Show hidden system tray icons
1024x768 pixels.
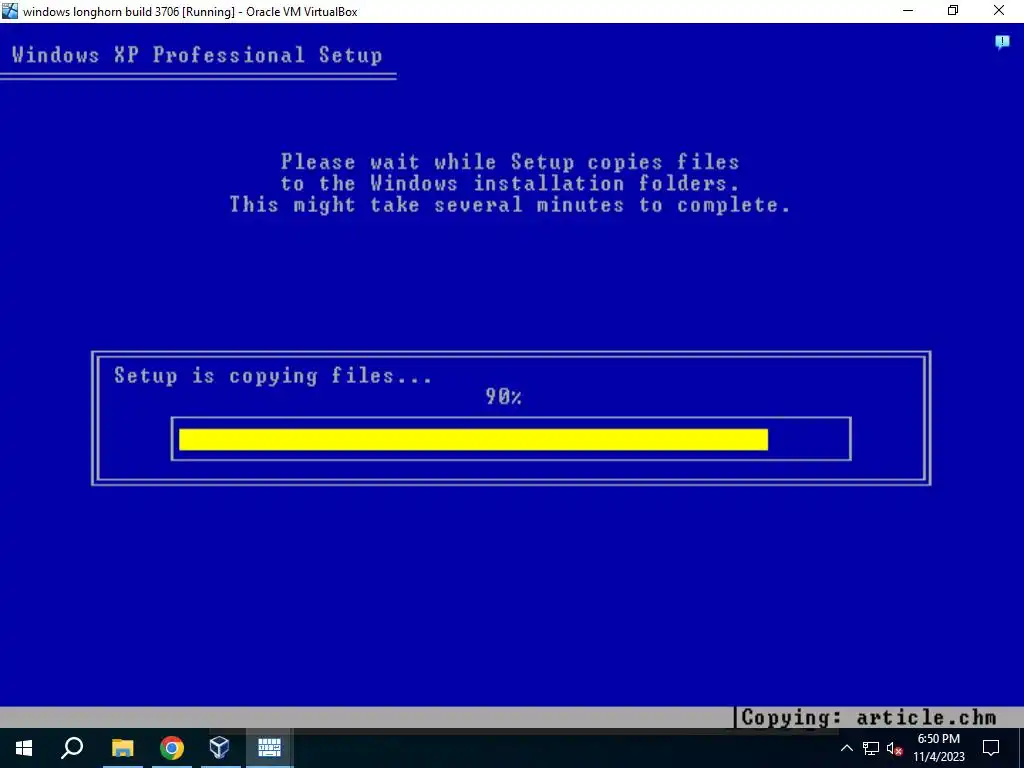coord(846,748)
